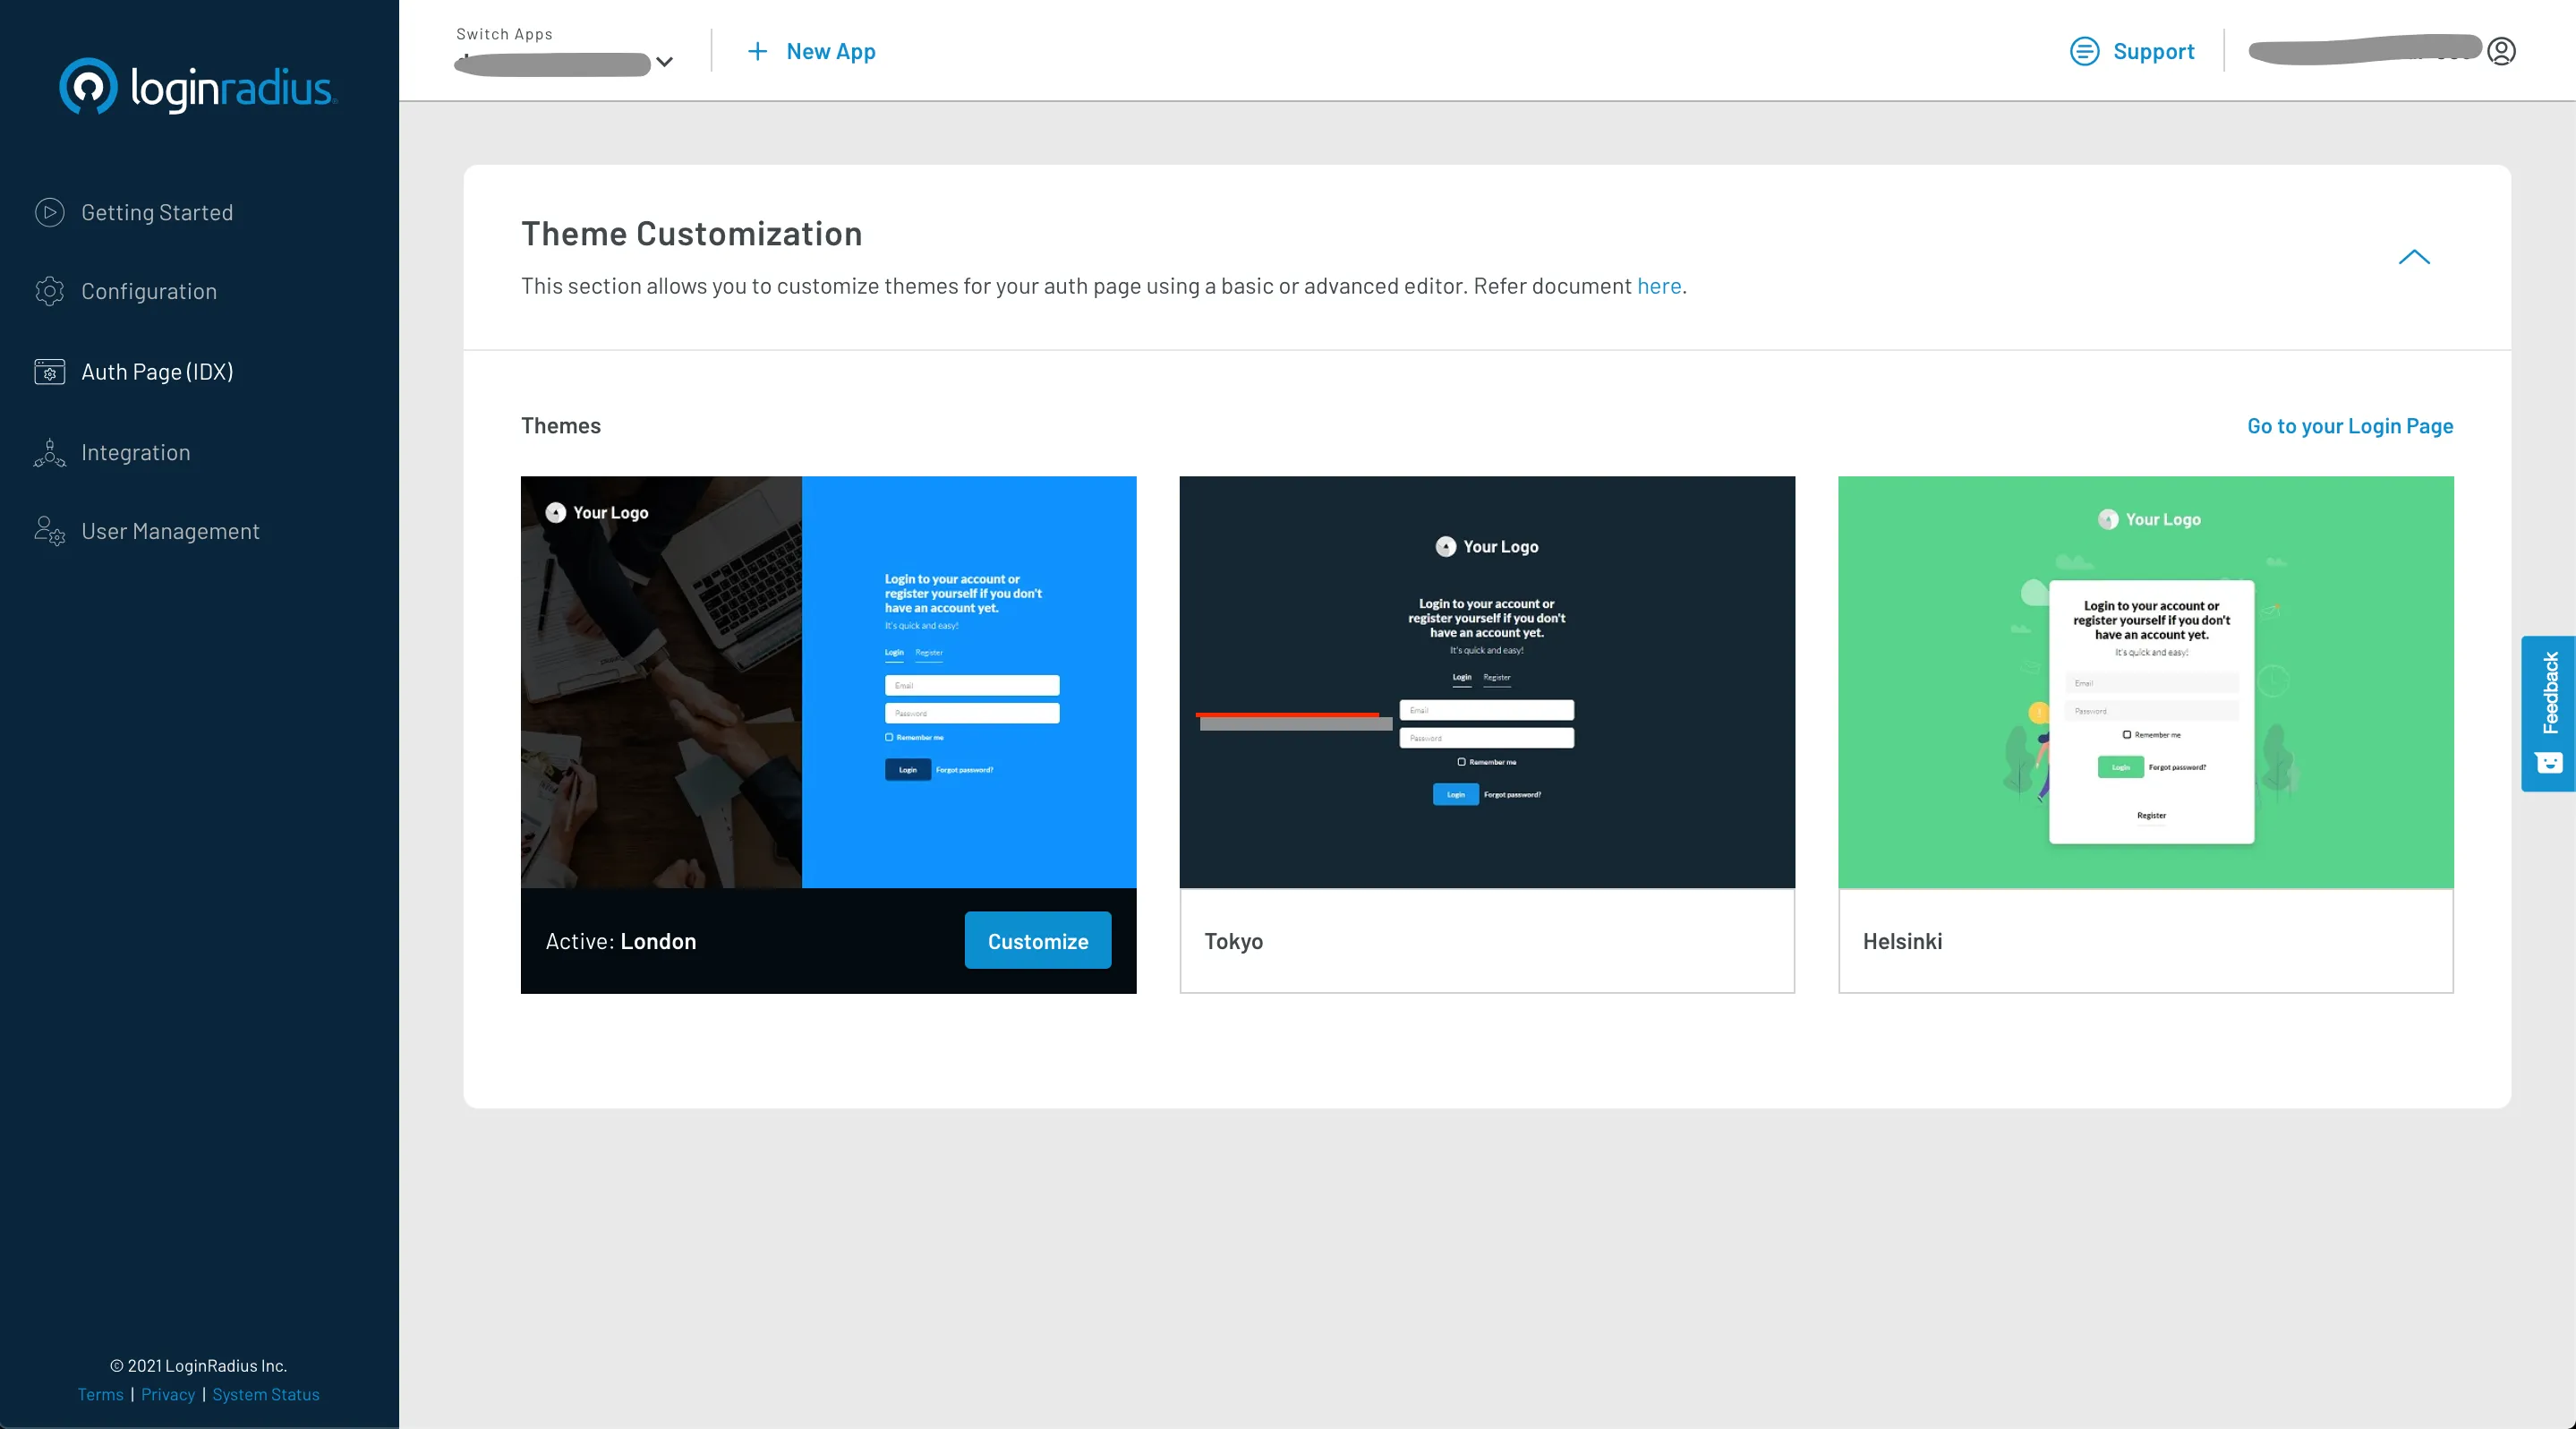Expand the Switch Apps dropdown

(665, 63)
